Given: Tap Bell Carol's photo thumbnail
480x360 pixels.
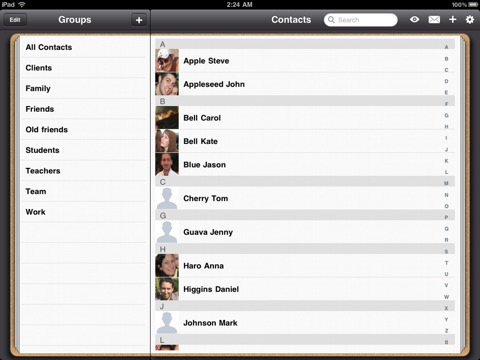Looking at the screenshot, I should click(167, 118).
